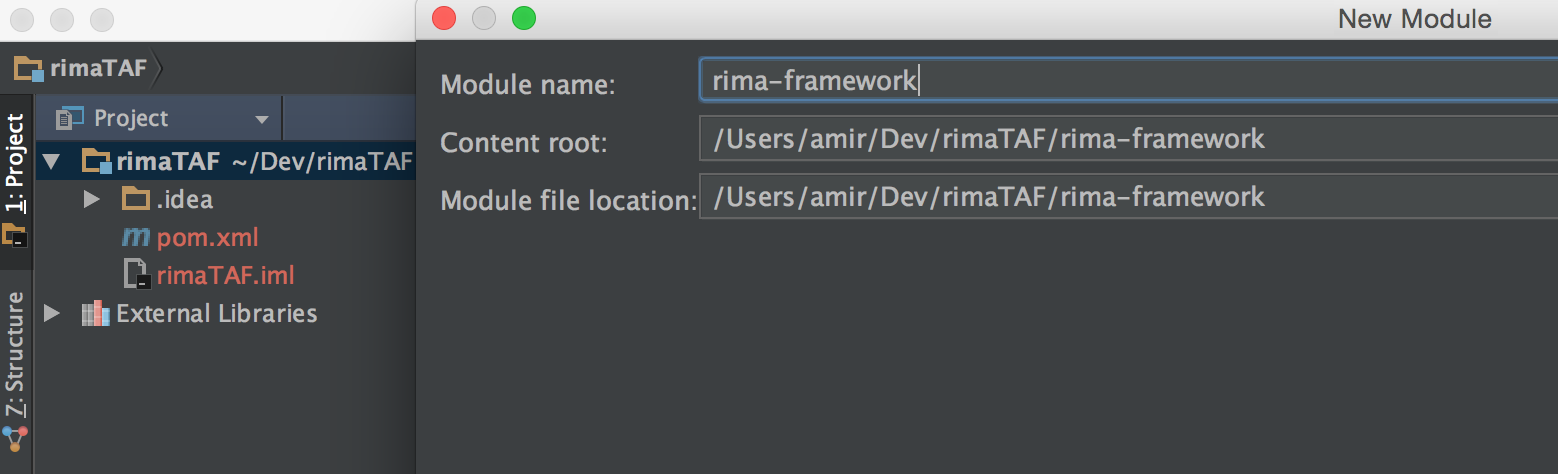The image size is (1558, 474).
Task: Click the Content root path field
Action: [1120, 138]
